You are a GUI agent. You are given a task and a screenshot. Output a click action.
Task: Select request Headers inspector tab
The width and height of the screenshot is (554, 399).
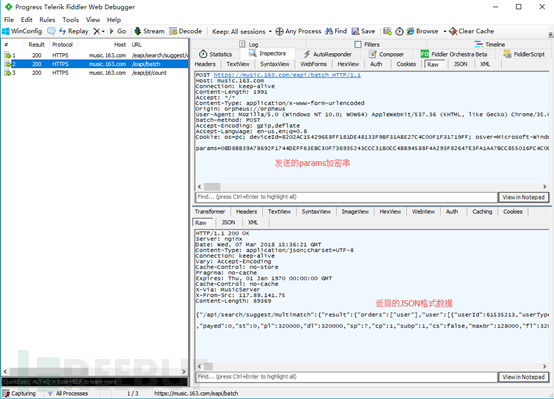click(205, 64)
